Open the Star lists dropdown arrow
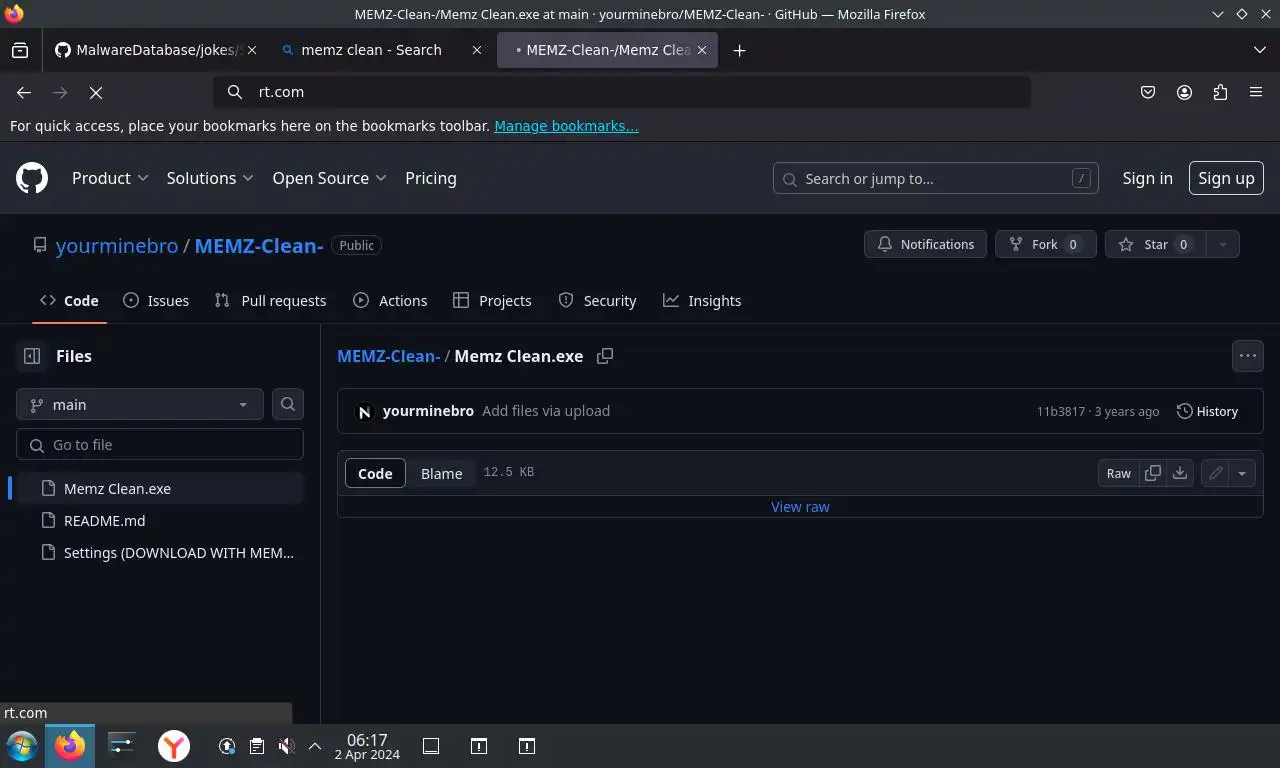Viewport: 1280px width, 768px height. [x=1222, y=244]
